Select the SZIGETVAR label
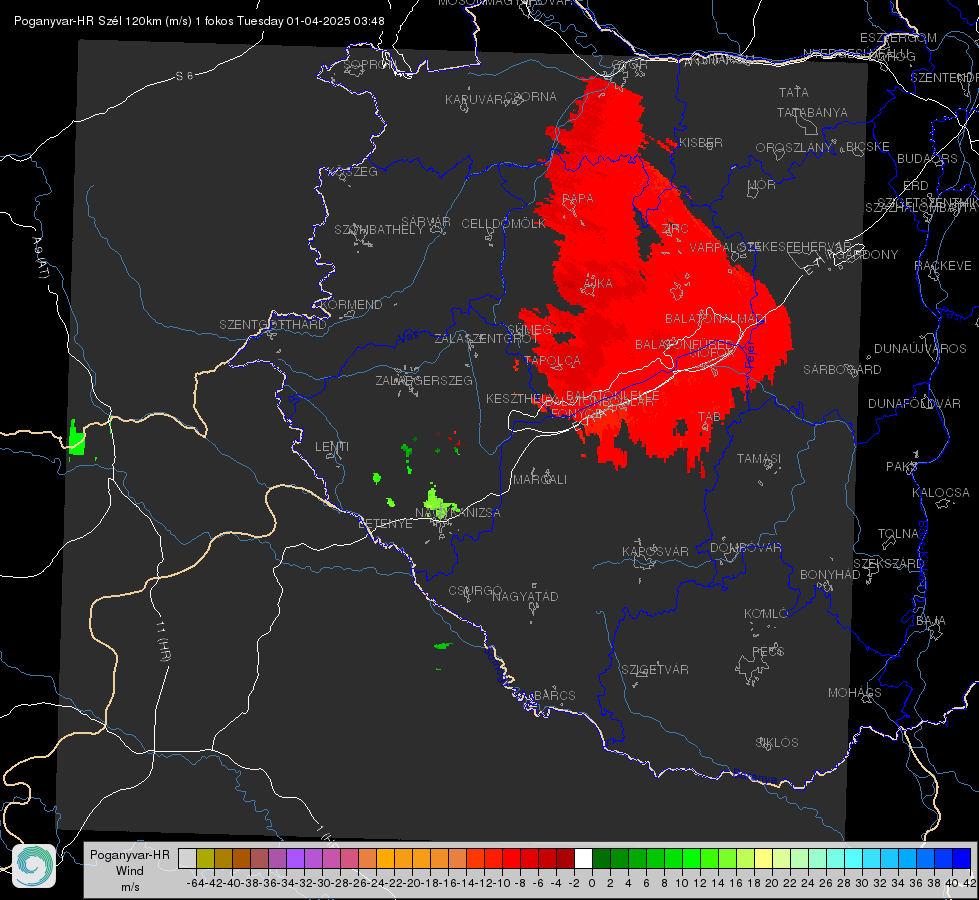The image size is (979, 900). (655, 669)
